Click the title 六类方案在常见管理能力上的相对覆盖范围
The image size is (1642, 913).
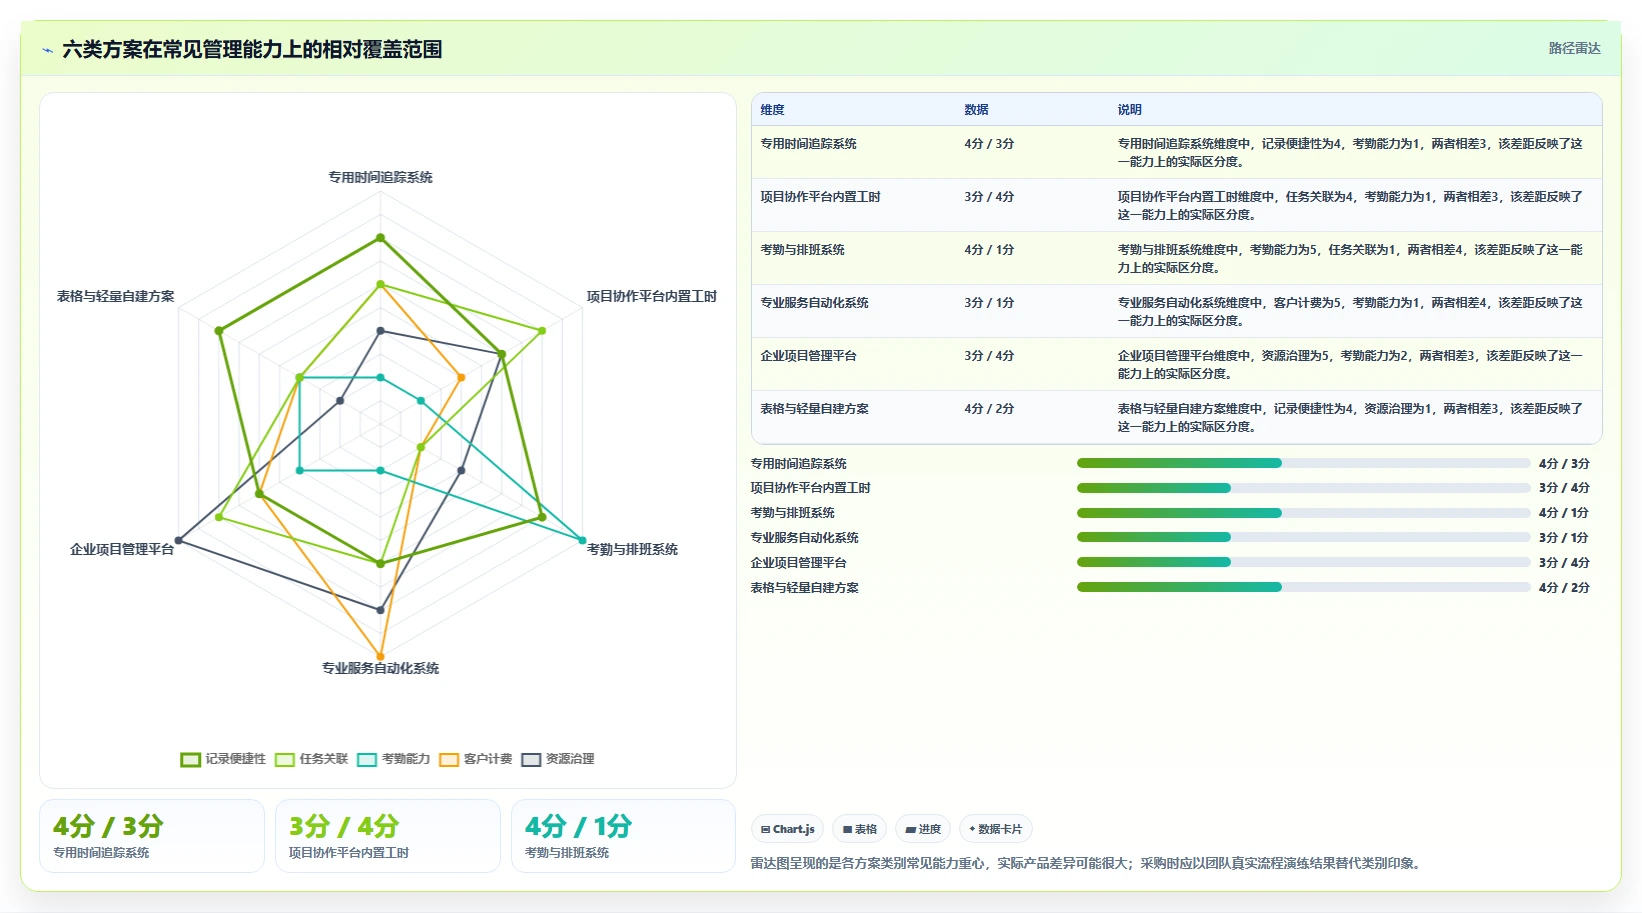point(252,50)
